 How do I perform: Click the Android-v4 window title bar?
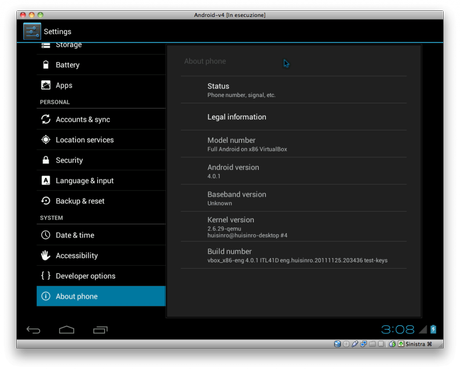(x=230, y=15)
